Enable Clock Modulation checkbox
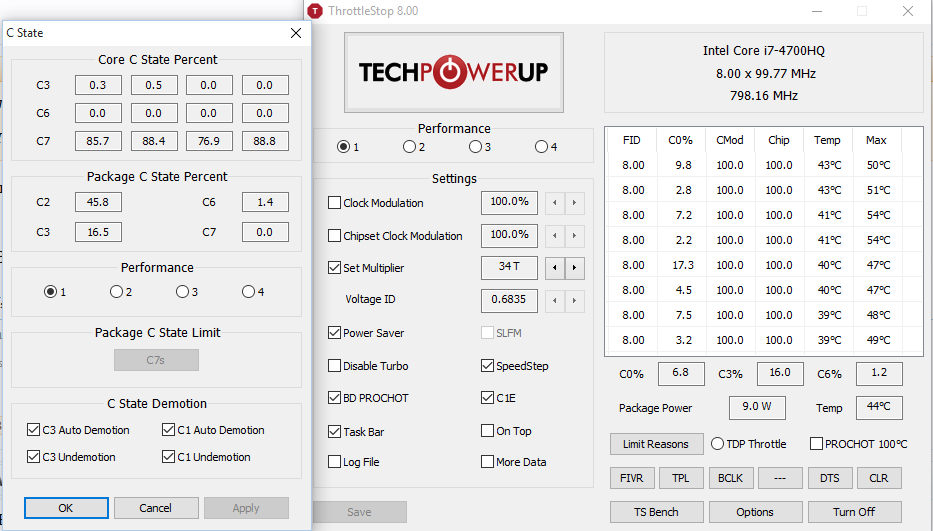This screenshot has height=531, width=933. (x=334, y=202)
